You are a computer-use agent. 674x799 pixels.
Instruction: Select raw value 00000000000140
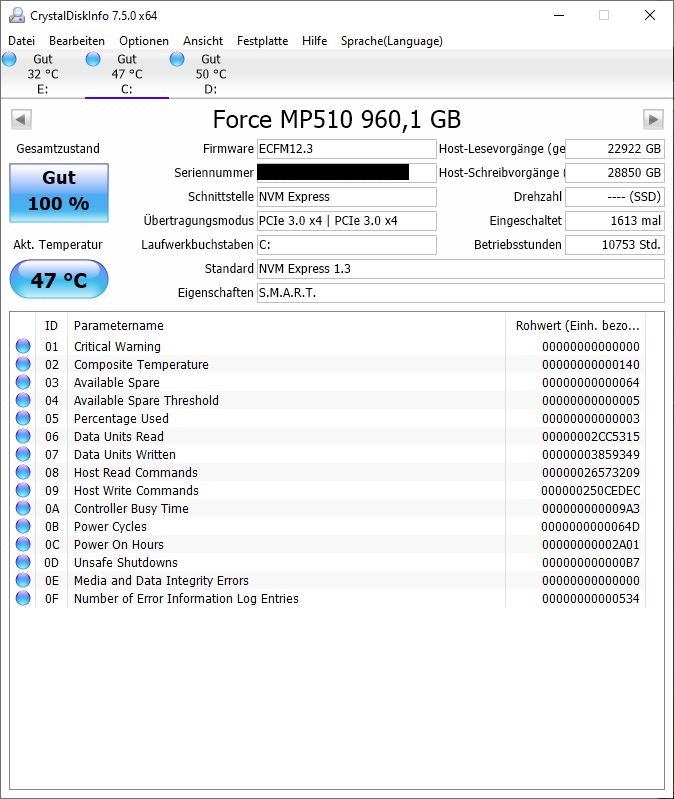click(590, 364)
